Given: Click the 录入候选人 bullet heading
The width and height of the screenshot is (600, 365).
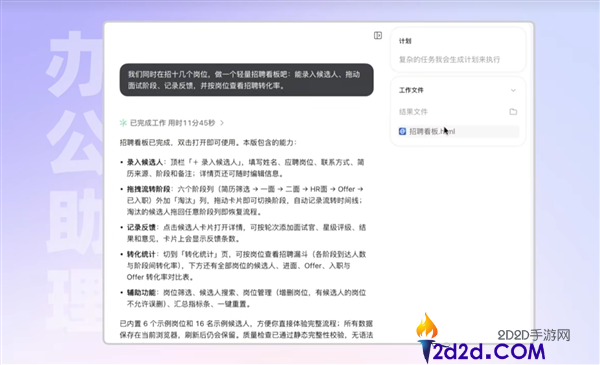Looking at the screenshot, I should click(145, 162).
